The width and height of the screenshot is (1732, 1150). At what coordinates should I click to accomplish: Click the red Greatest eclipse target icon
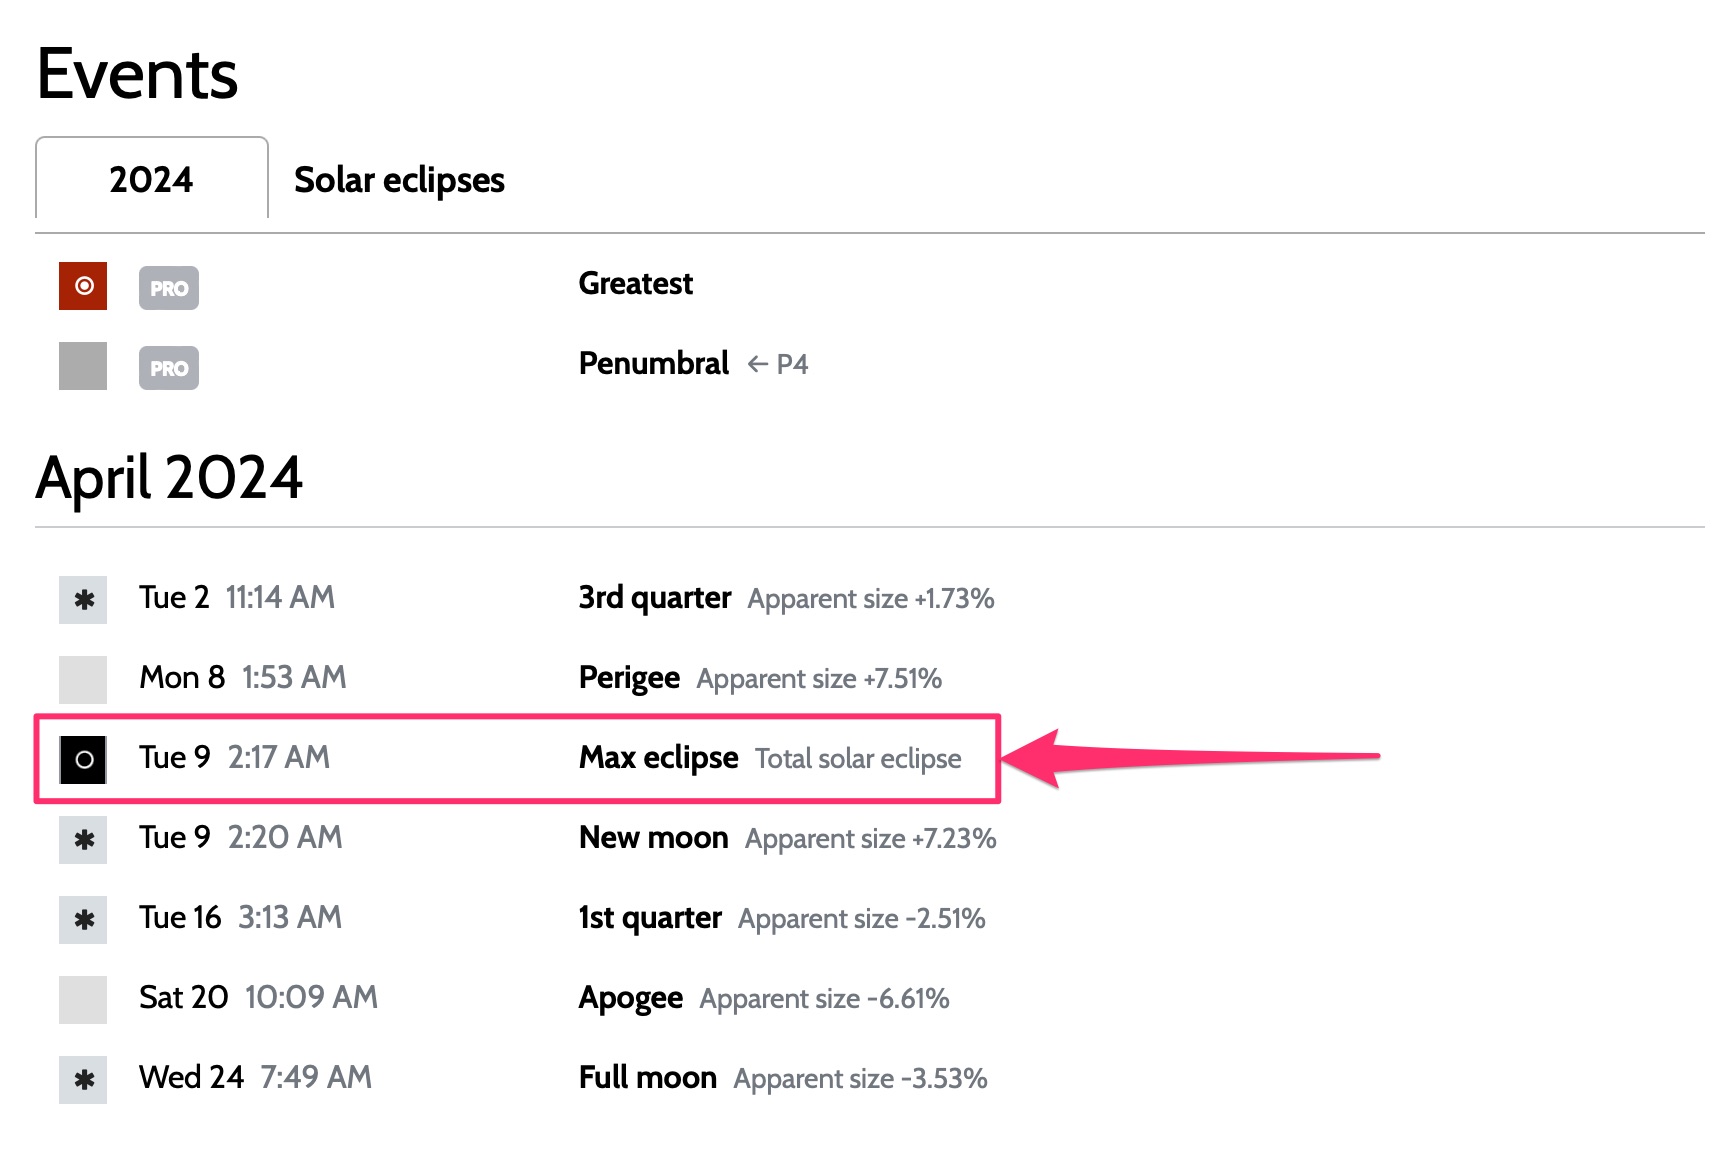point(83,286)
